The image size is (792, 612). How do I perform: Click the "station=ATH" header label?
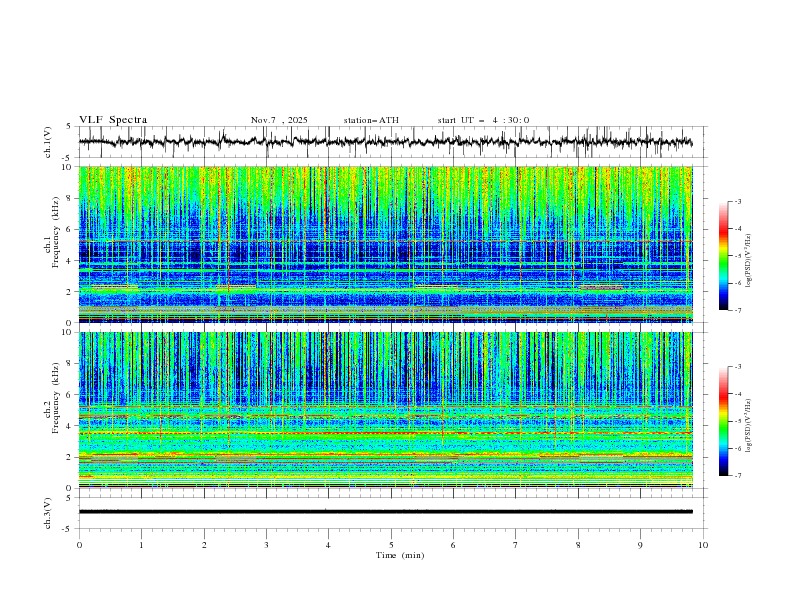tap(371, 120)
